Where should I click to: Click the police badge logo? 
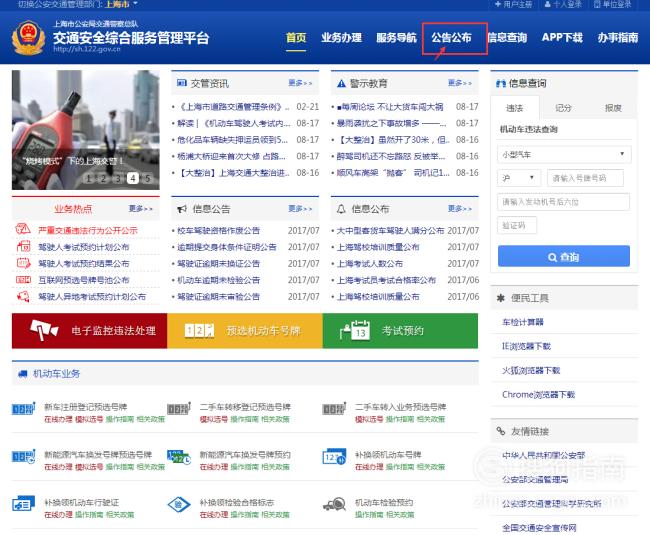coord(28,37)
